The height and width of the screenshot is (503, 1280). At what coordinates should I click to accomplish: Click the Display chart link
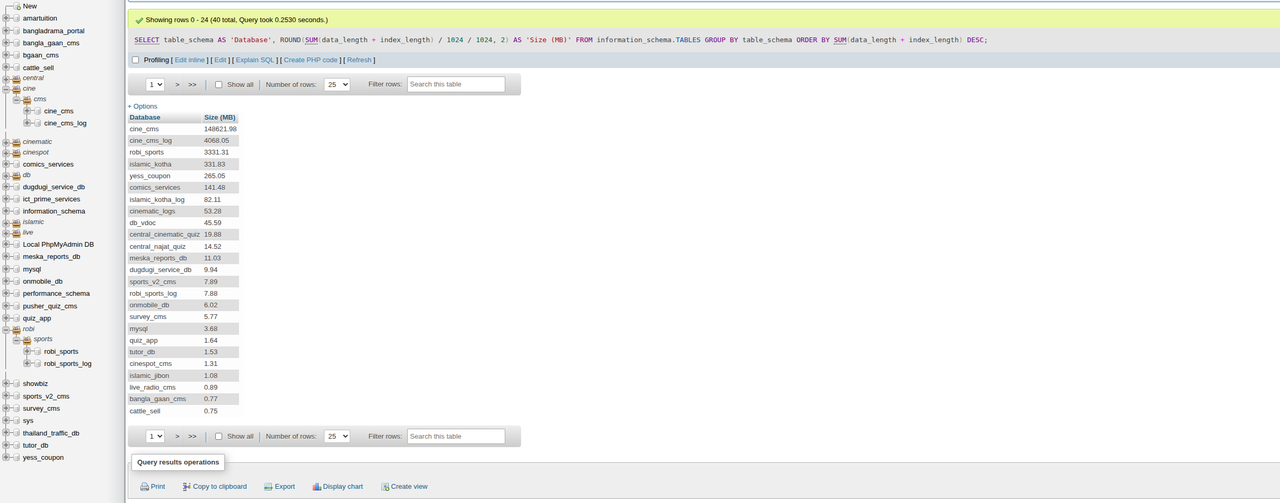pos(343,487)
